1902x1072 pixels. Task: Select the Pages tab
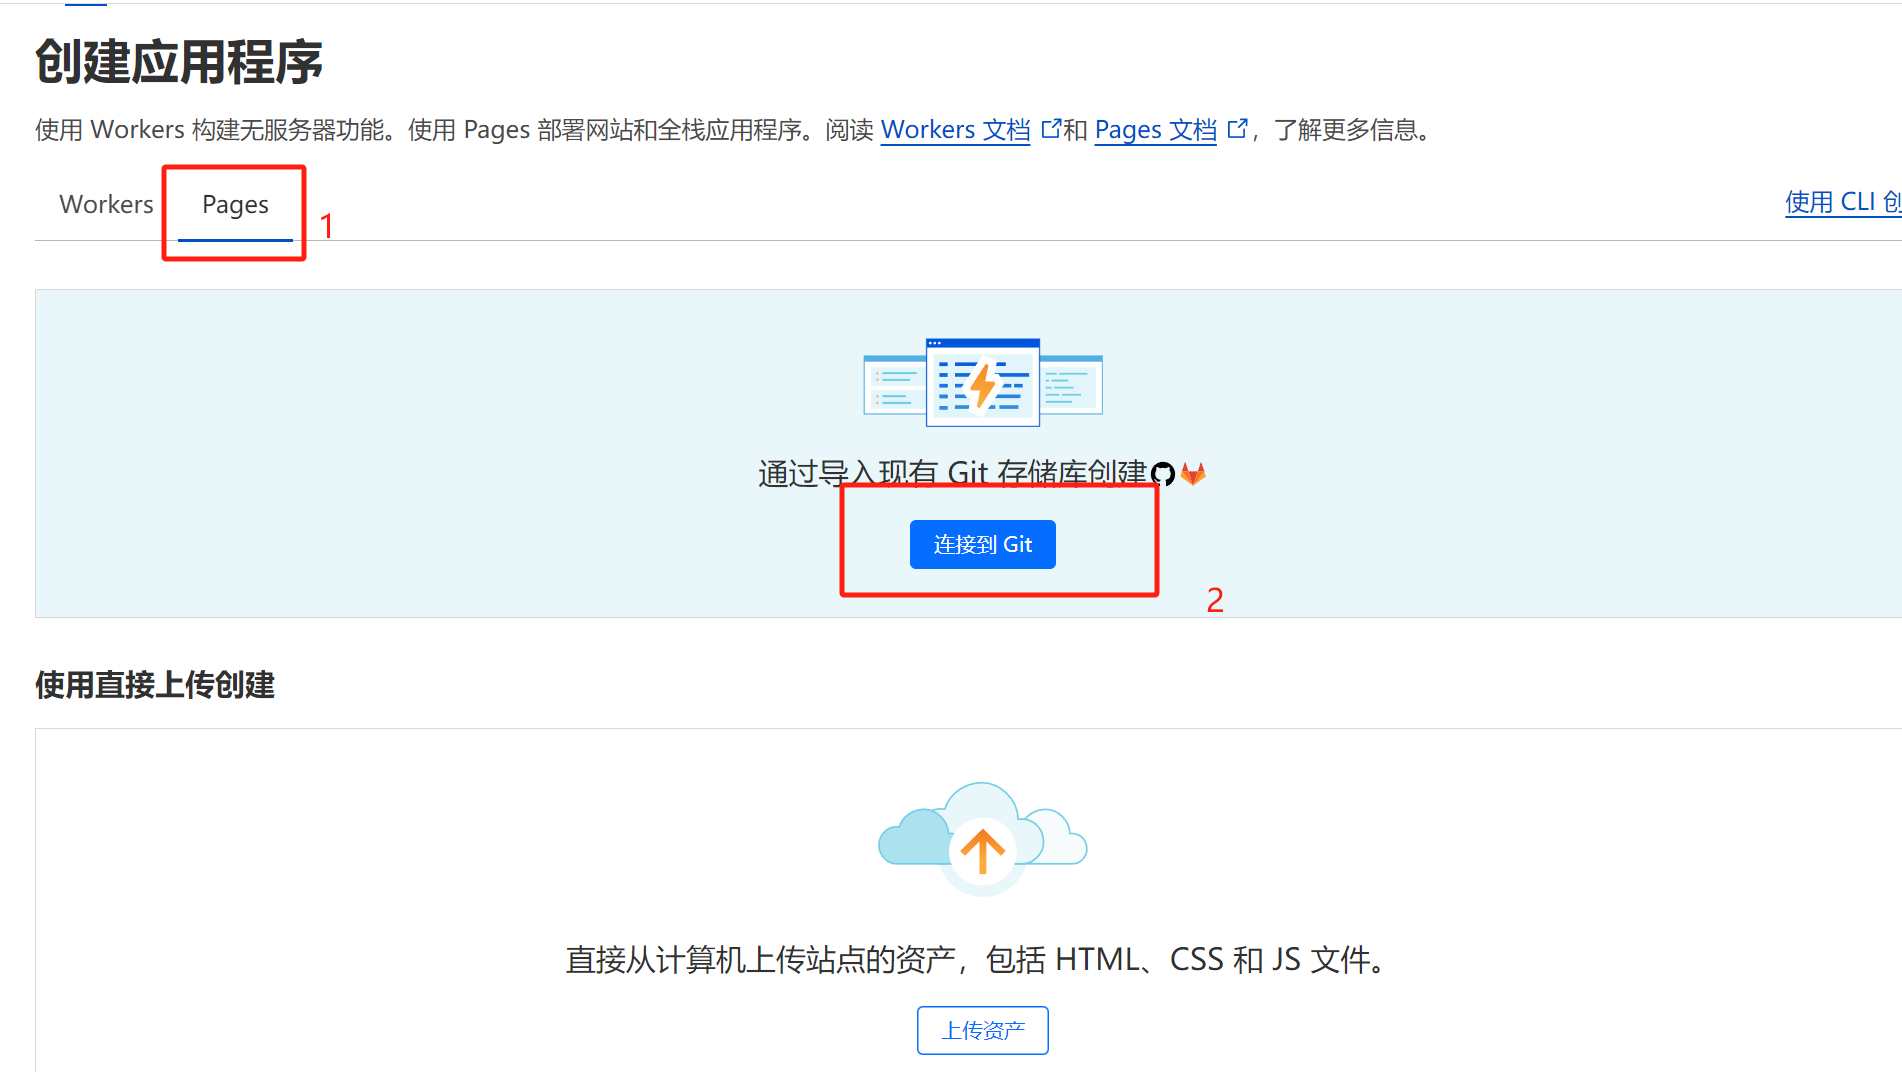tap(235, 204)
